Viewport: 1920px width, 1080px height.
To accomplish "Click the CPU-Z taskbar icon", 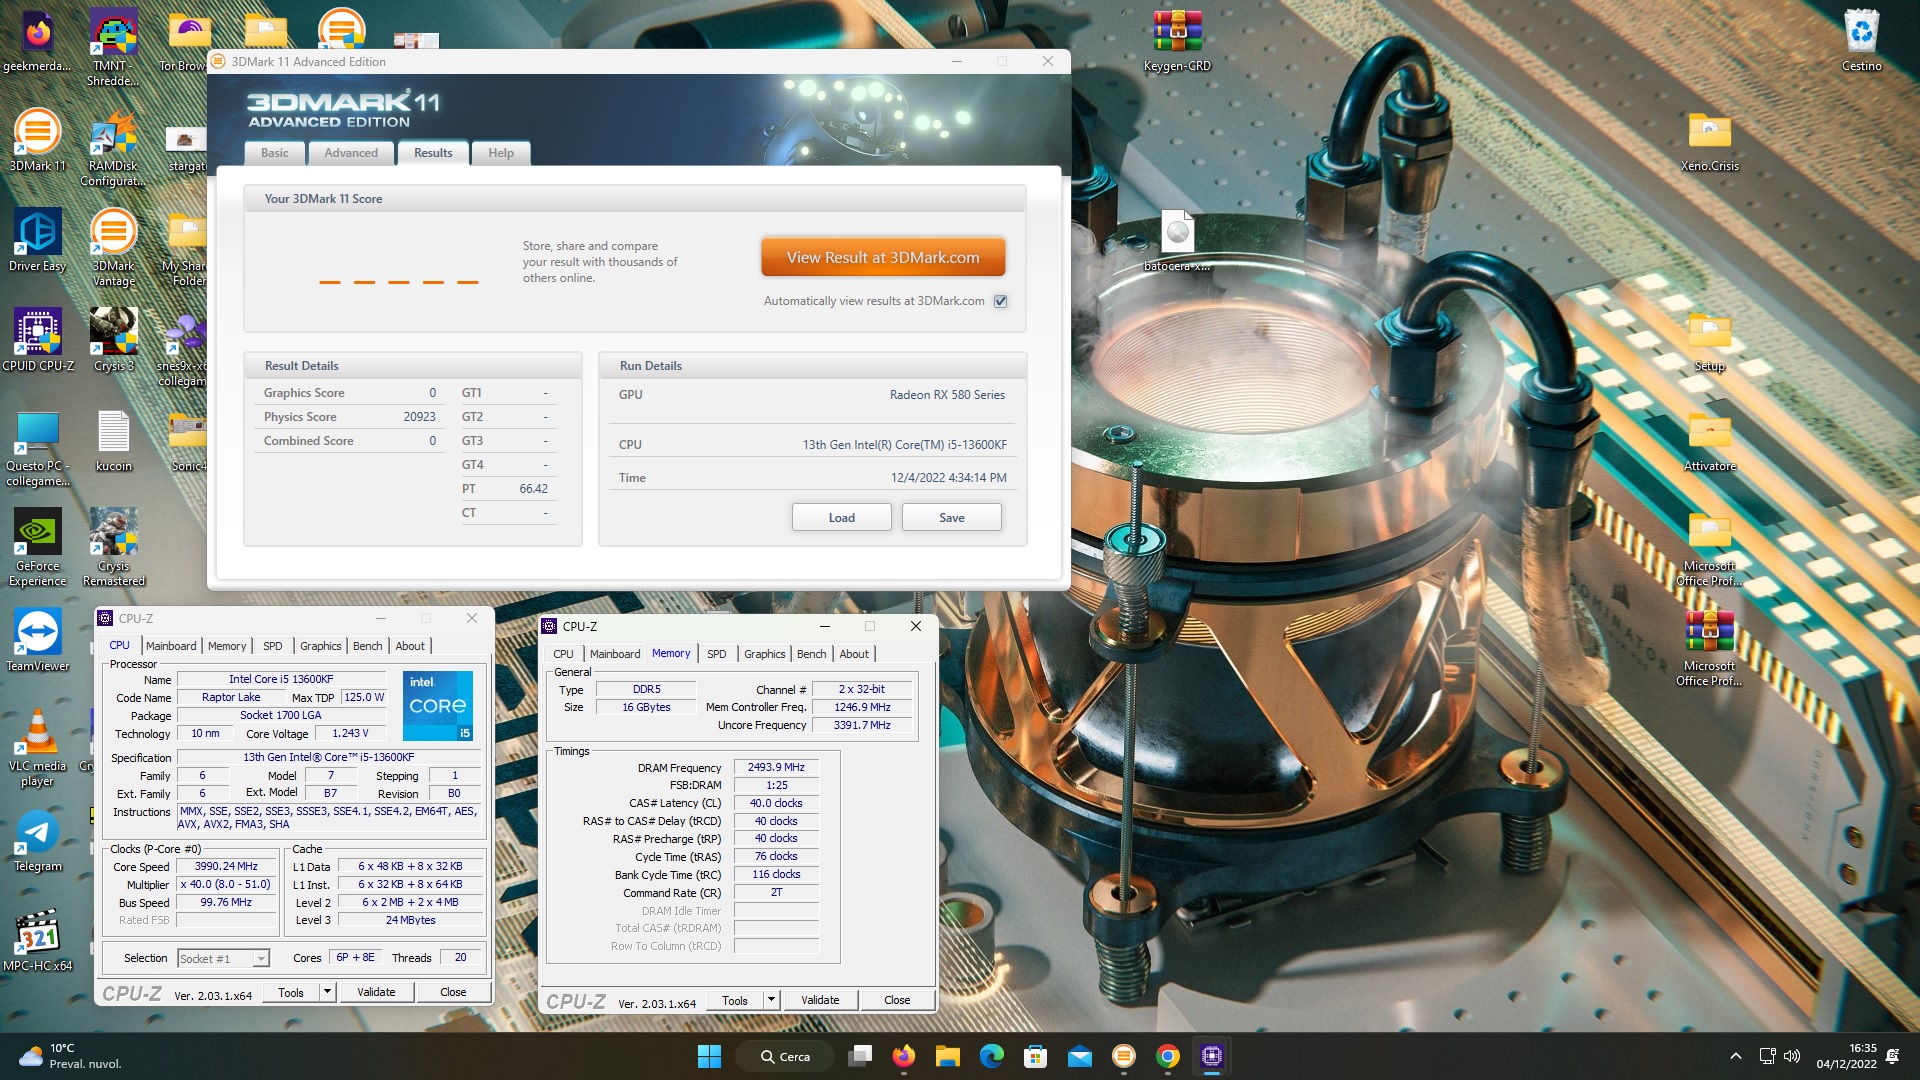I will (1211, 1056).
